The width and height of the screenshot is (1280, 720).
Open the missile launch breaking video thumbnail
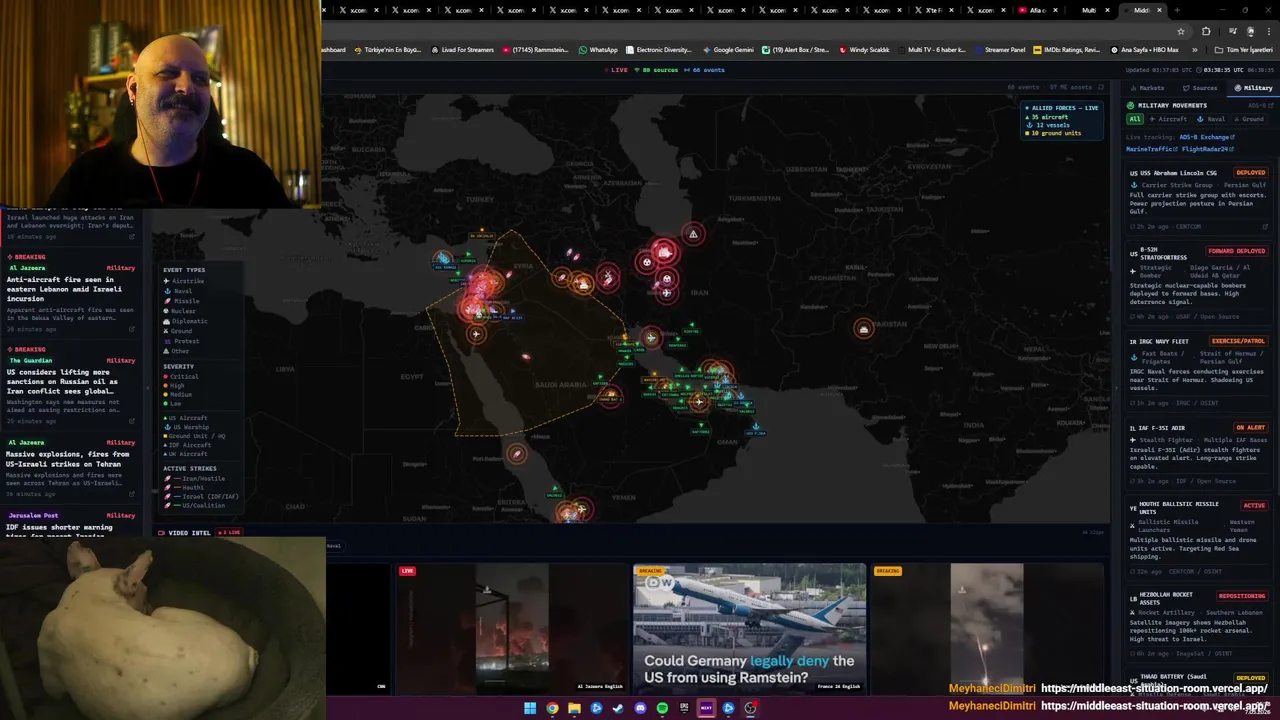click(x=987, y=628)
